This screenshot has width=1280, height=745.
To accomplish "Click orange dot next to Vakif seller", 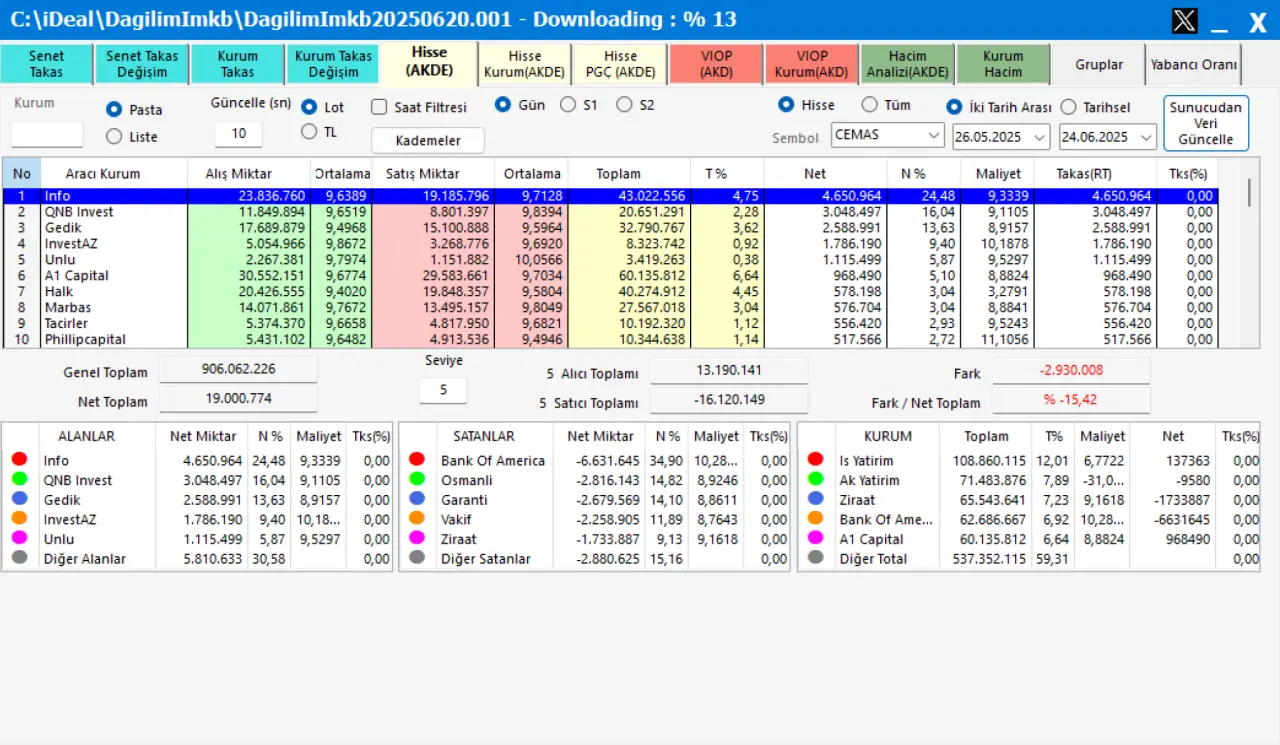I will click(x=416, y=519).
